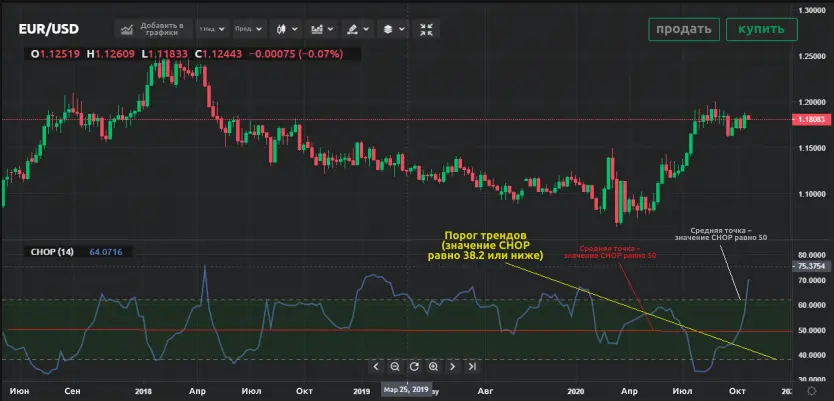Zoom out using the magnifier minus icon

[395, 367]
